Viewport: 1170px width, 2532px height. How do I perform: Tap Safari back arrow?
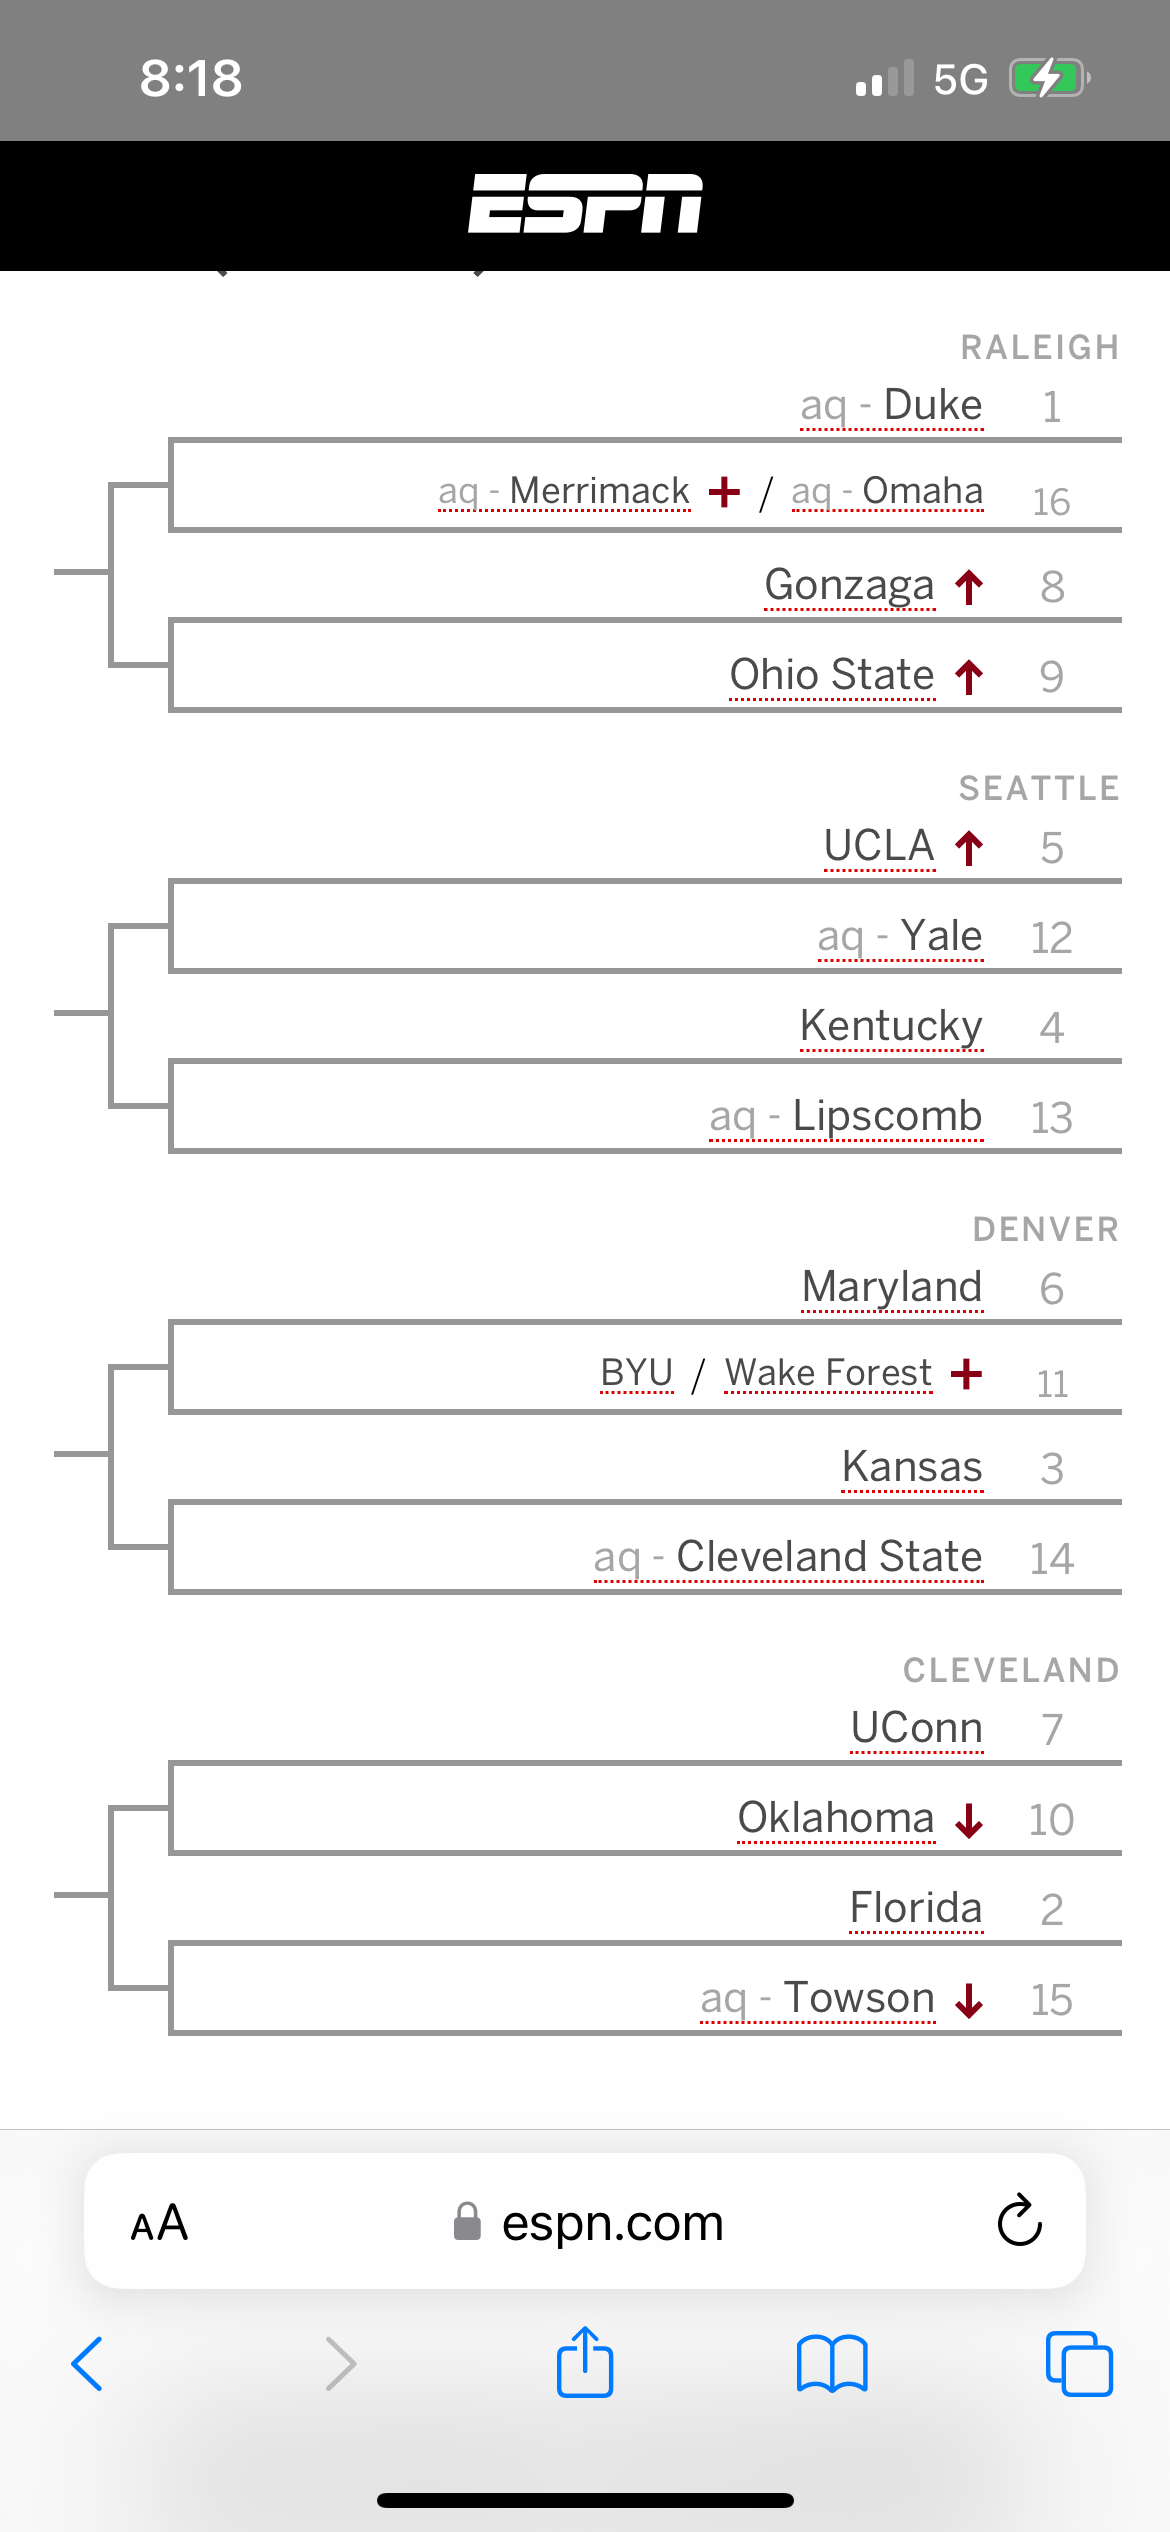click(x=88, y=2364)
